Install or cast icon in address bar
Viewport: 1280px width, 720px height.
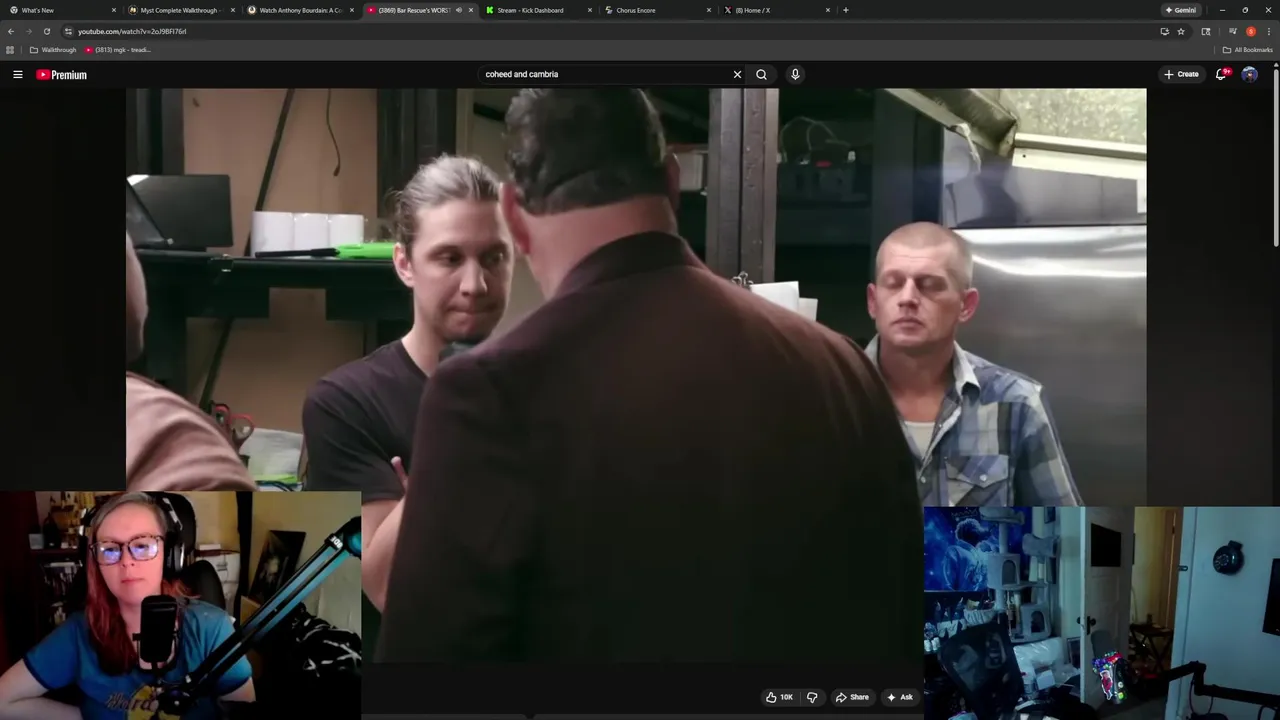pyautogui.click(x=1164, y=31)
